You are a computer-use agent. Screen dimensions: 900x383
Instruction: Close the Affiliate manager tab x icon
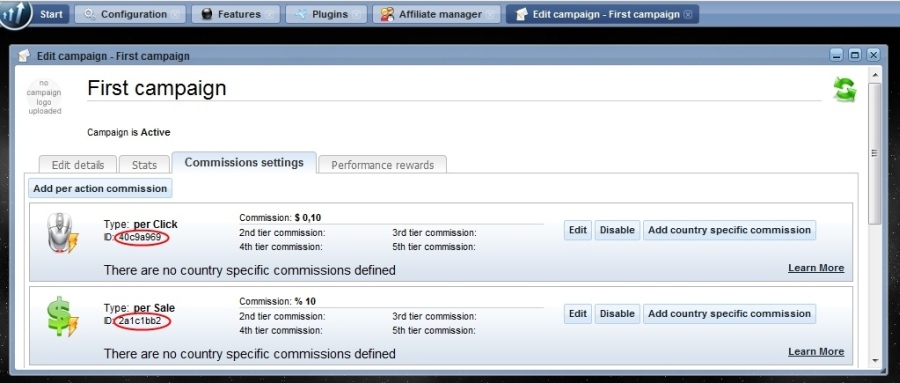[x=490, y=14]
